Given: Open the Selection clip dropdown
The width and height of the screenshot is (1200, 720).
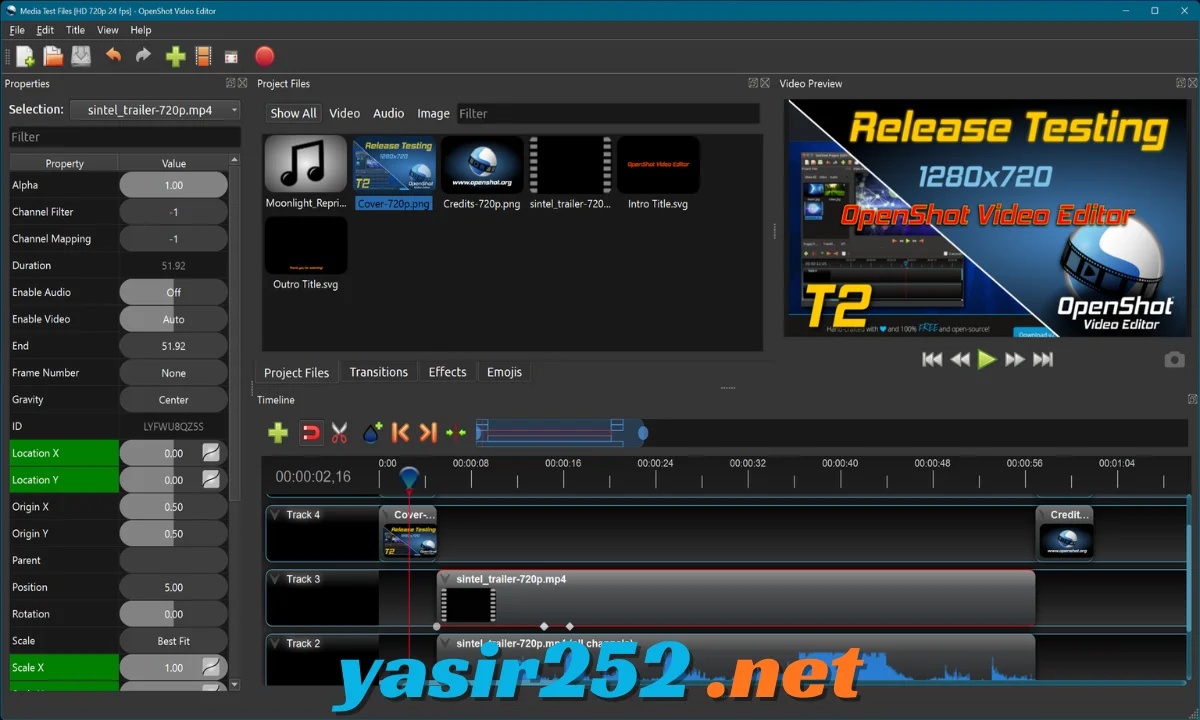Looking at the screenshot, I should pos(156,110).
